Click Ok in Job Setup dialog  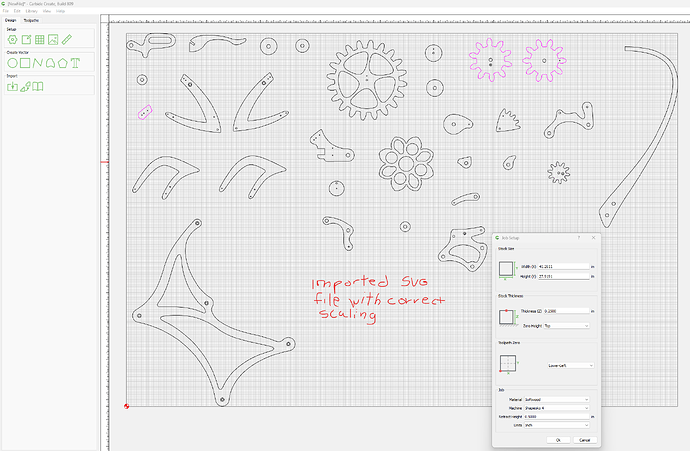tap(558, 440)
